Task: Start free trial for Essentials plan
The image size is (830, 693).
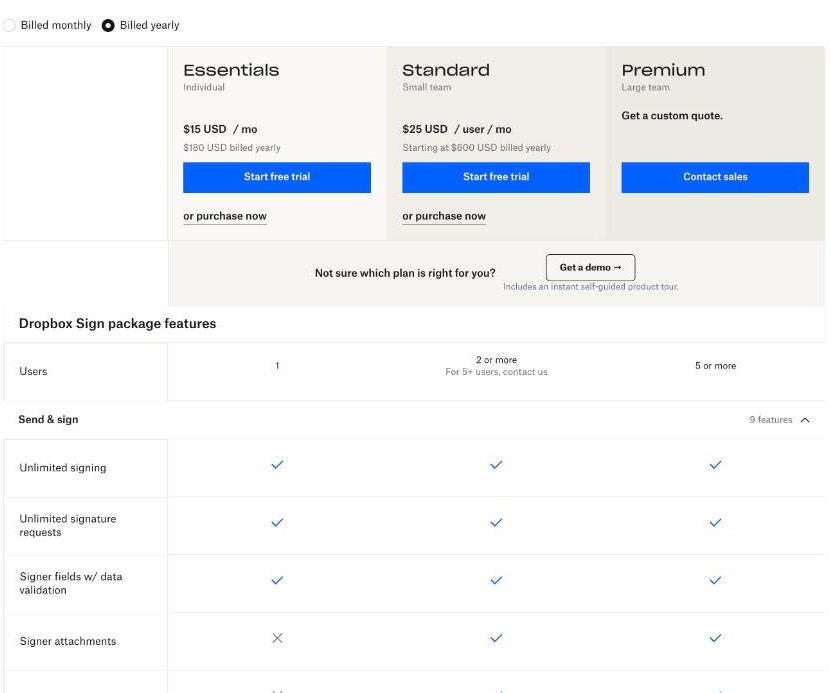Action: (x=277, y=177)
